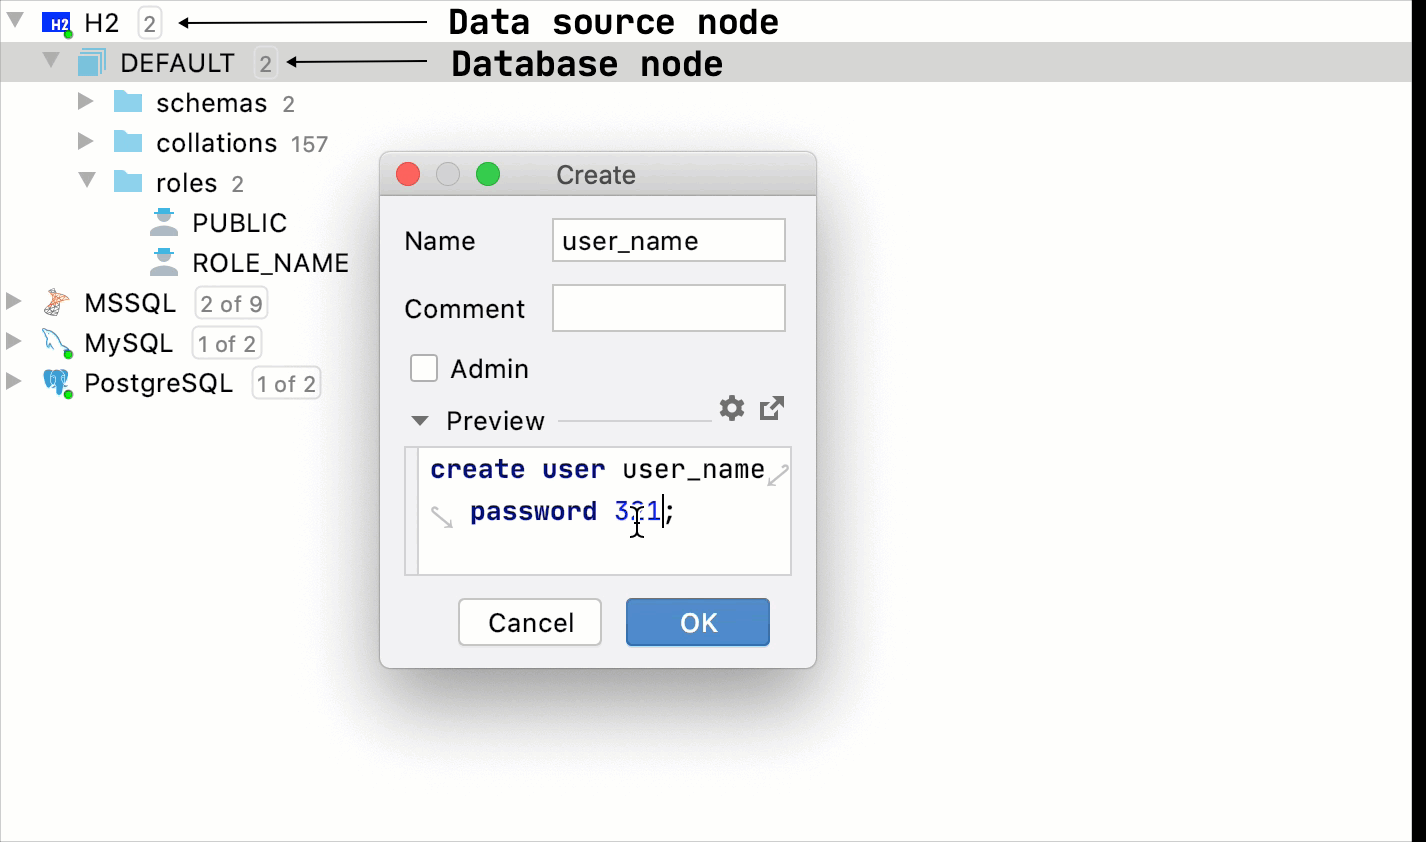1426x842 pixels.
Task: Click the 'password' keyword in preview
Action: click(x=533, y=511)
